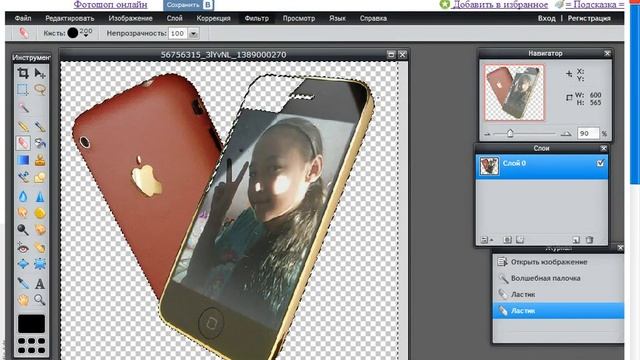Select the Zoom magnifier tool
The image size is (640, 360).
click(40, 300)
